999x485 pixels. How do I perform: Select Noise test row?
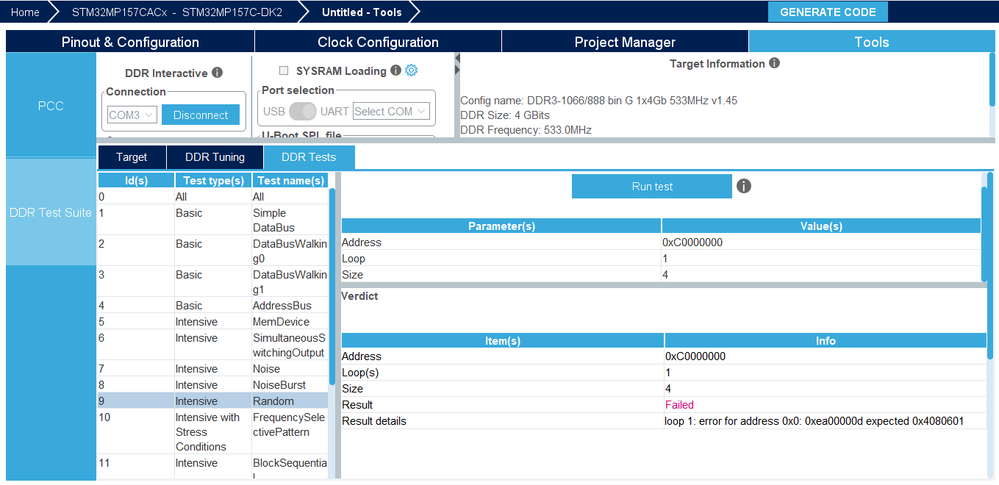pyautogui.click(x=213, y=368)
